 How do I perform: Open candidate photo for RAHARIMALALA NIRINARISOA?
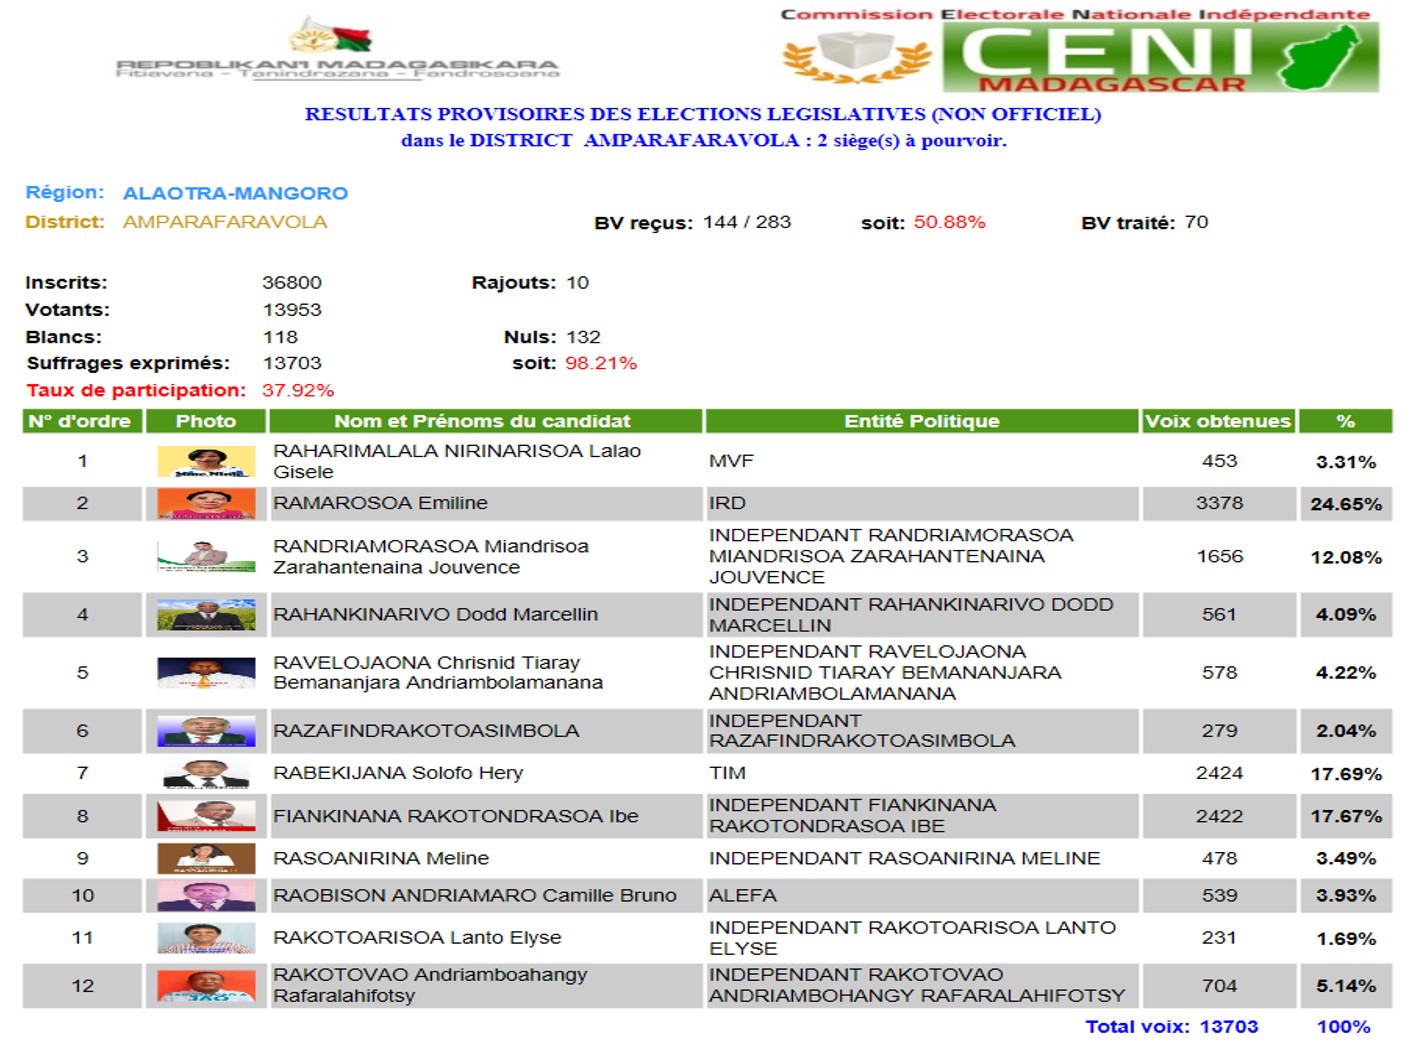tap(206, 461)
